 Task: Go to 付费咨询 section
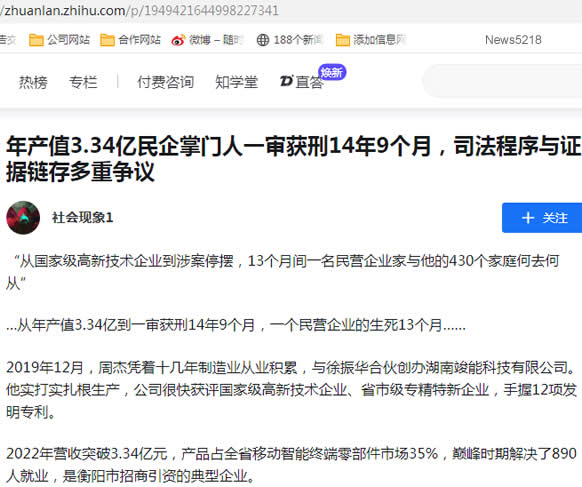coord(166,82)
